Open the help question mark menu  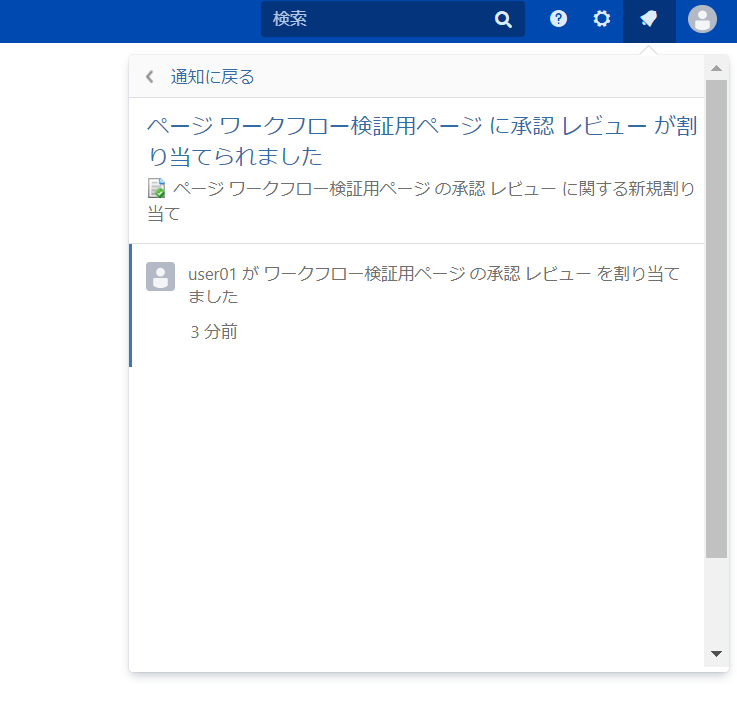coord(558,19)
